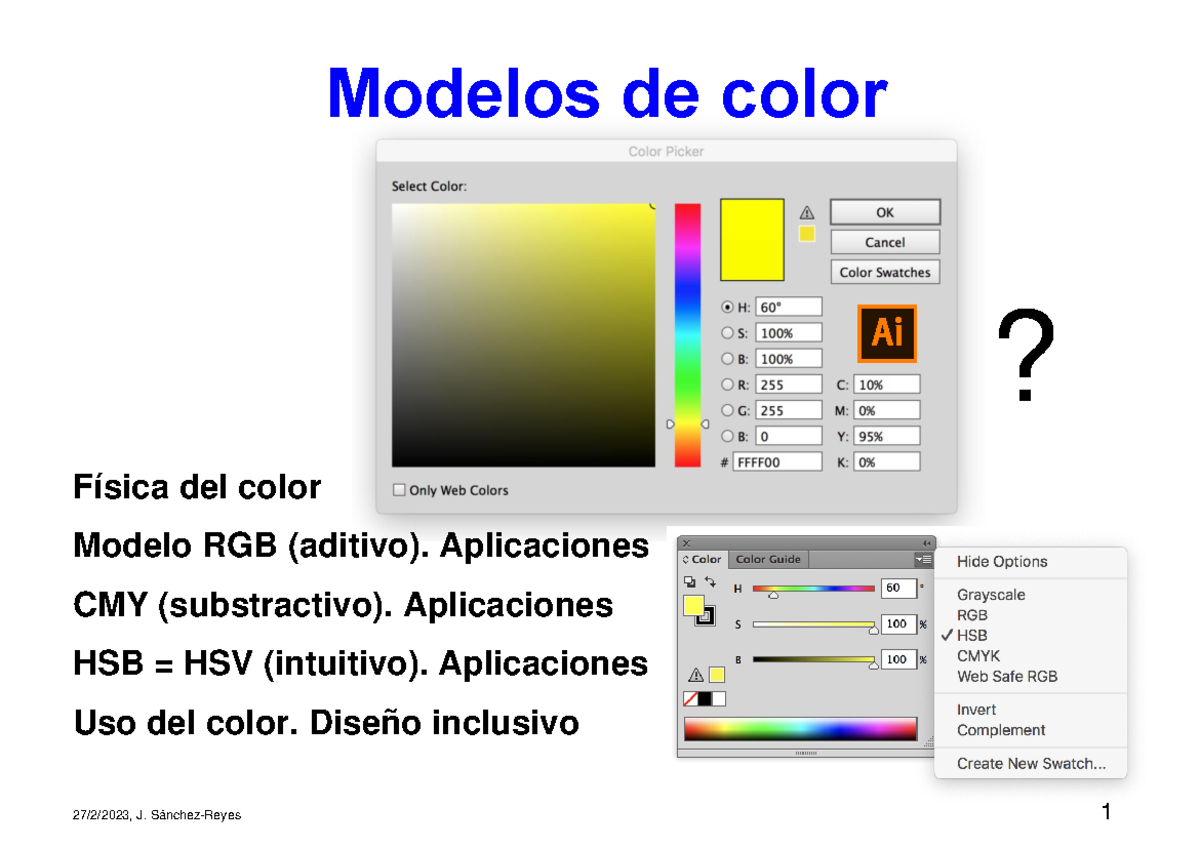Image resolution: width=1200 pixels, height=848 pixels.
Task: Click the Hue slider in the Color panel
Action: (814, 588)
